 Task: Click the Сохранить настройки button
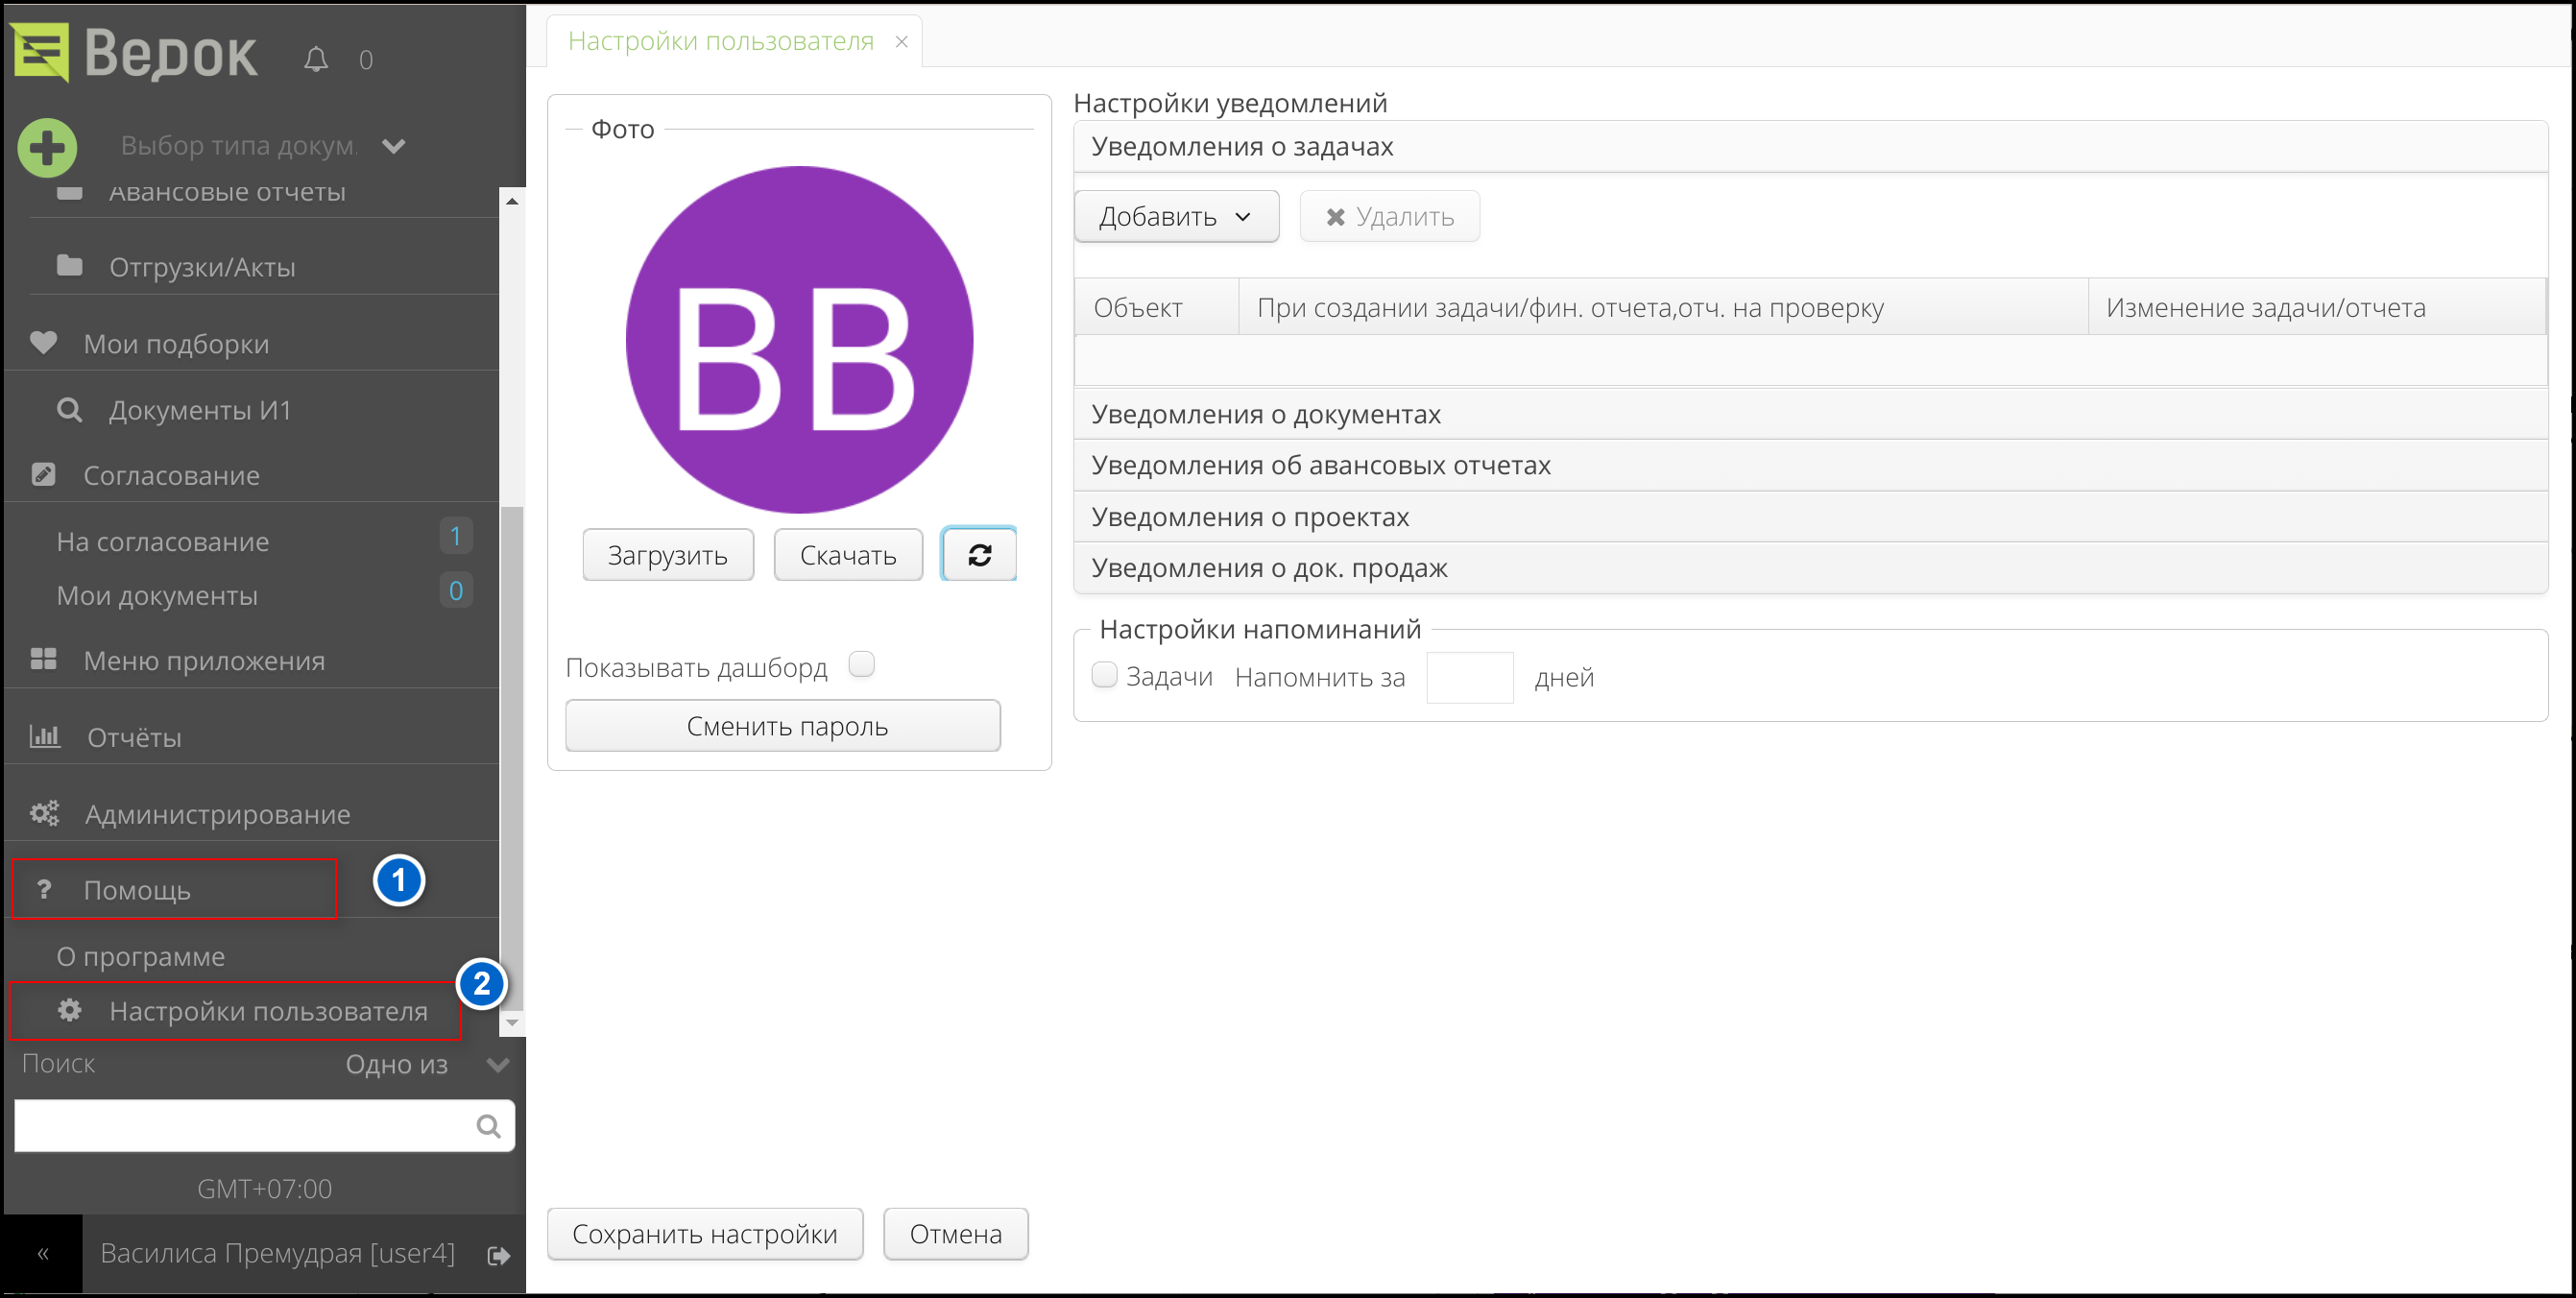pyautogui.click(x=704, y=1233)
